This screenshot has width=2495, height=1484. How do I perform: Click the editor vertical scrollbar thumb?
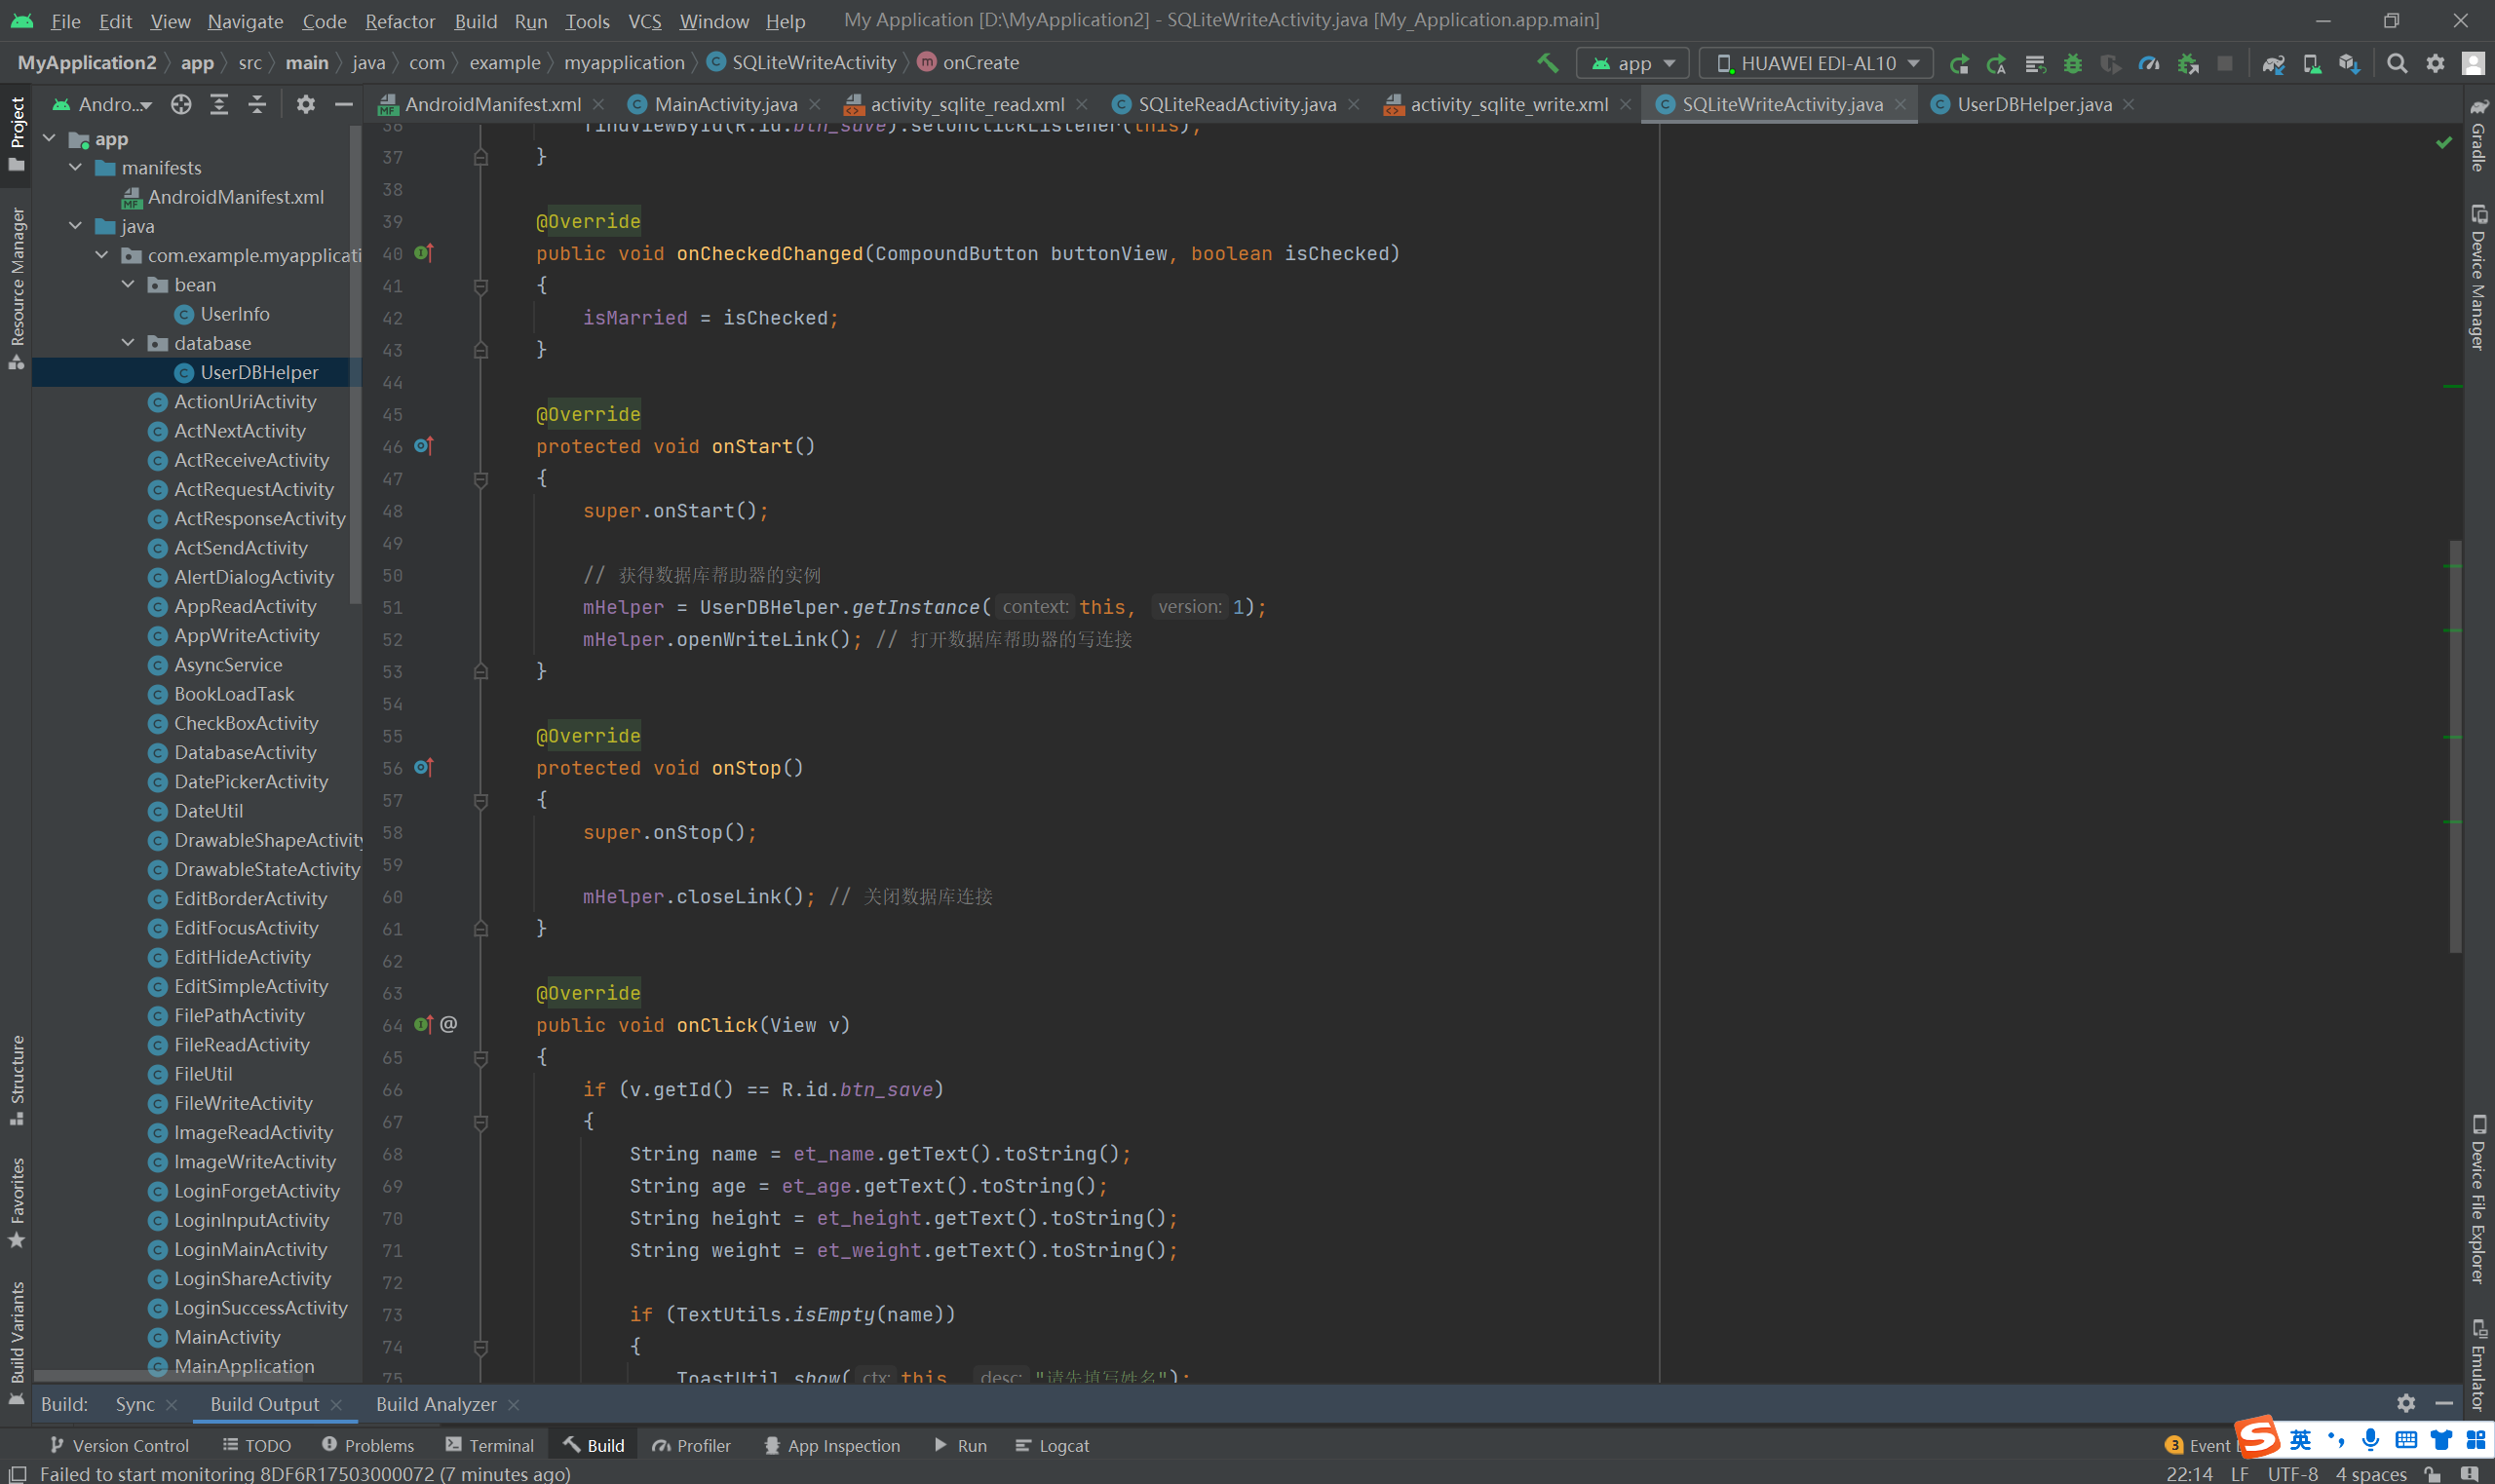[x=2455, y=745]
